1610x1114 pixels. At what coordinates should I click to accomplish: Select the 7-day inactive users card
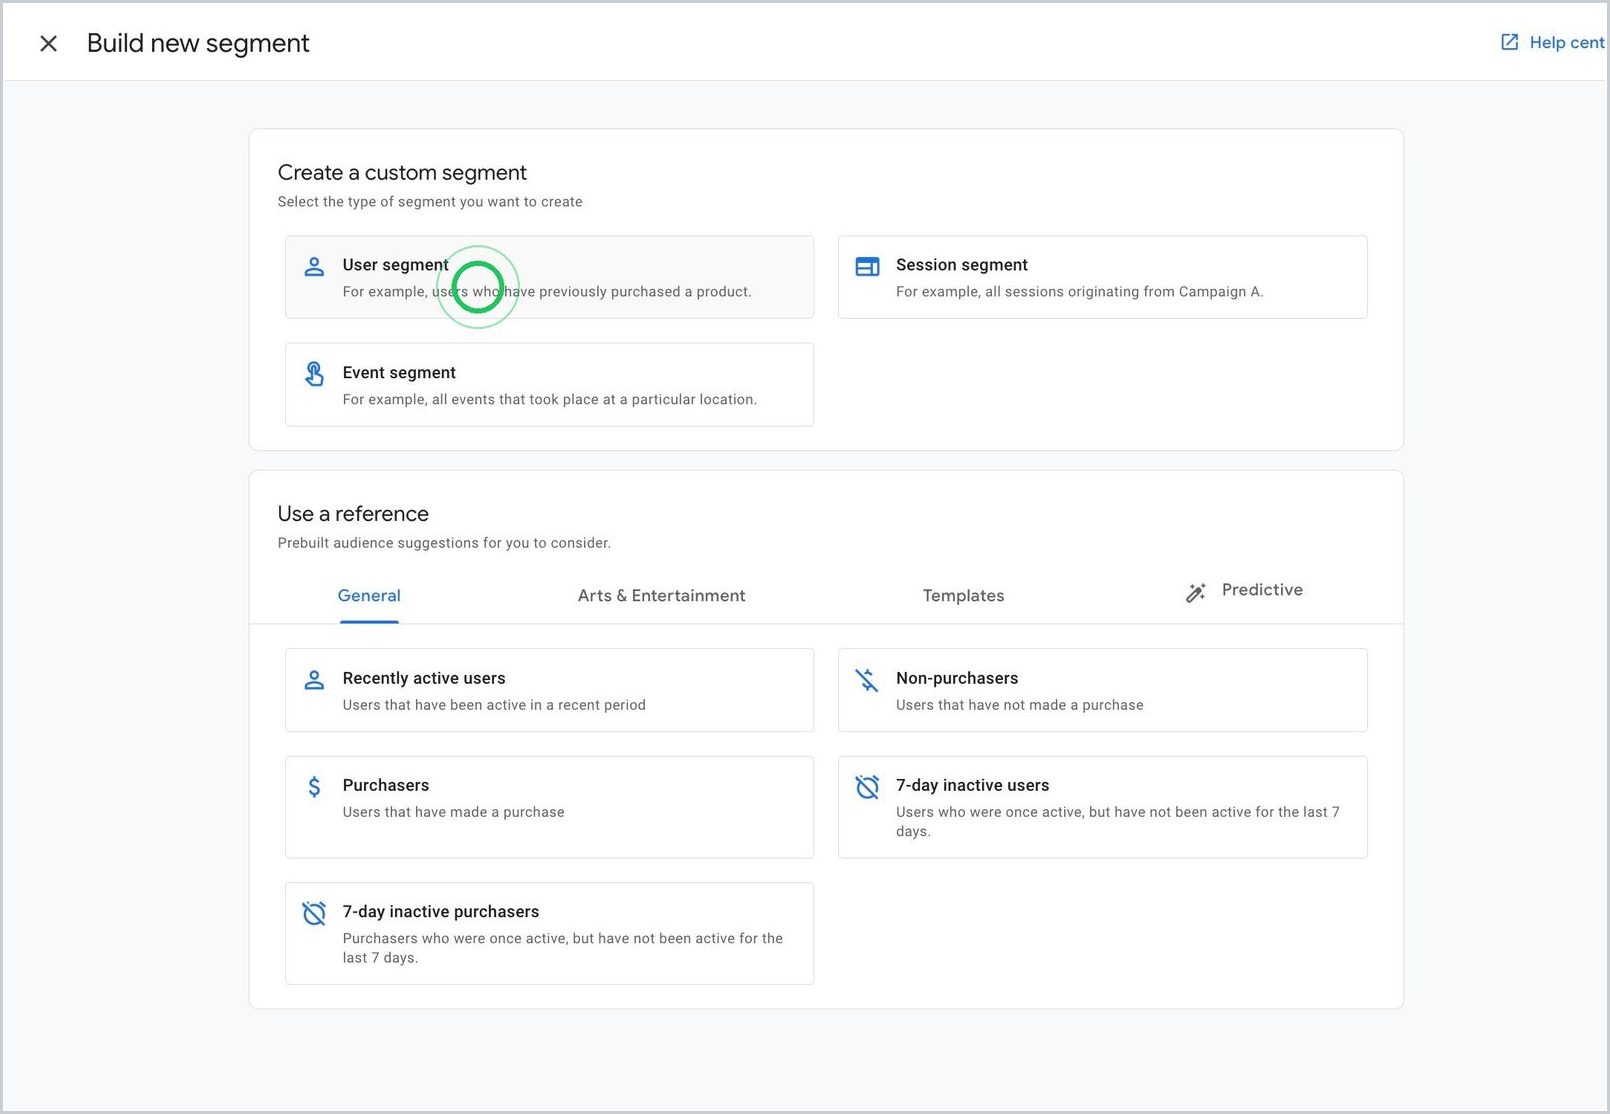(1102, 807)
